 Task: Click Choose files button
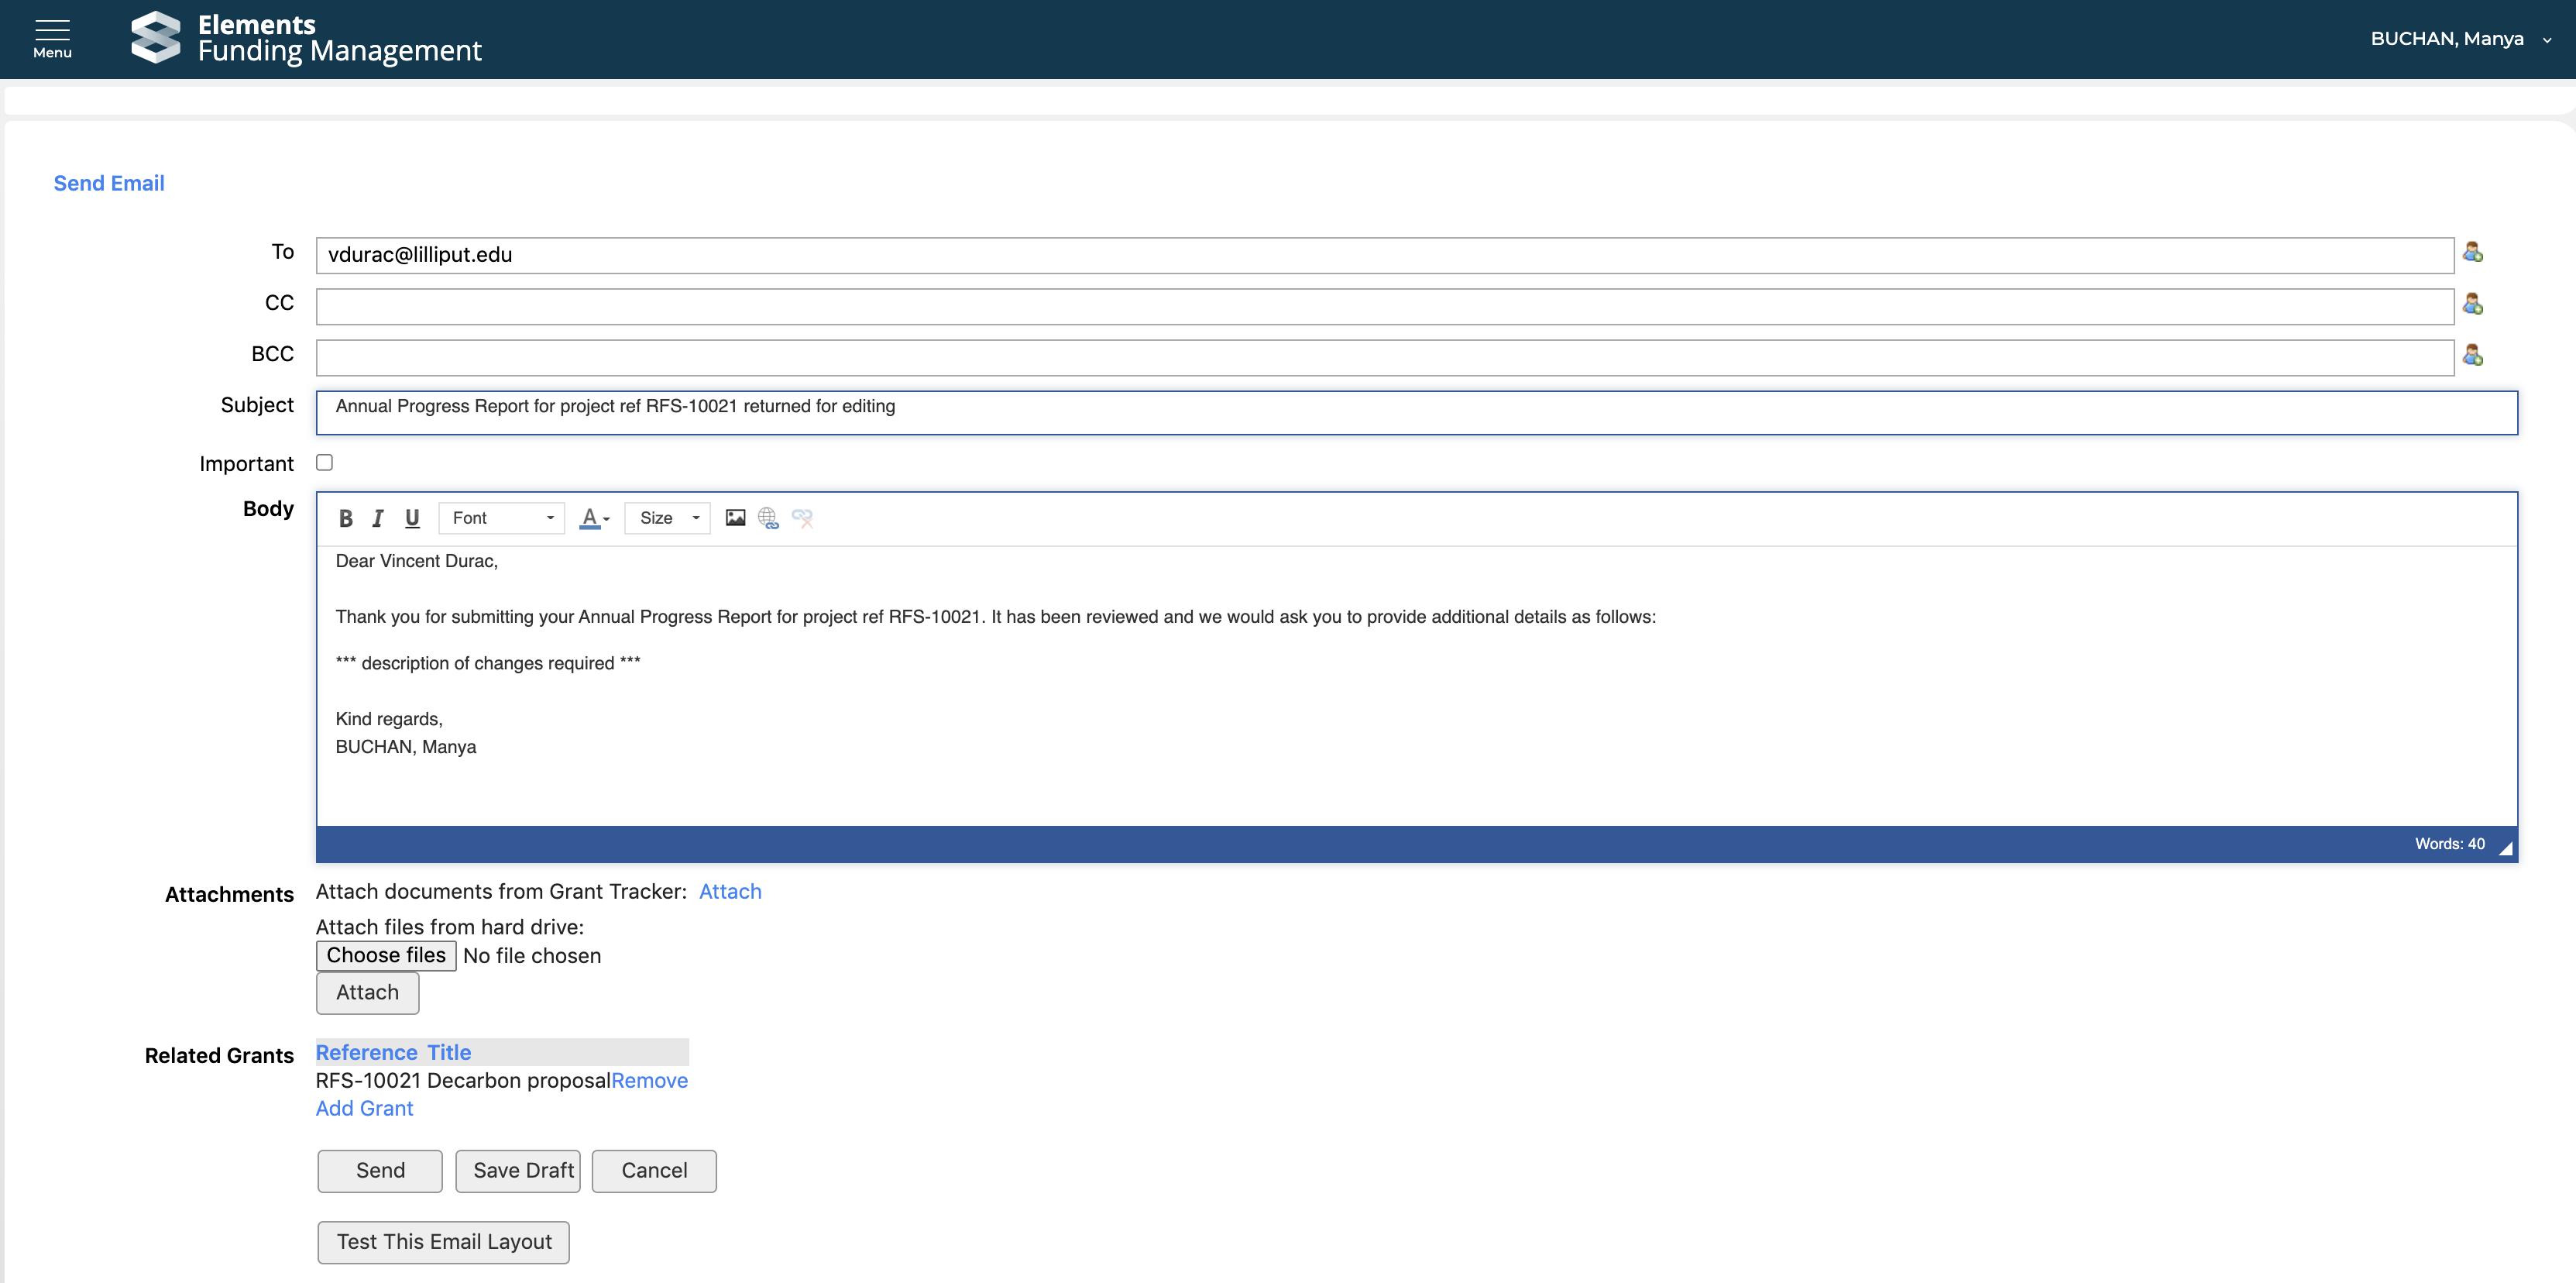(x=386, y=955)
